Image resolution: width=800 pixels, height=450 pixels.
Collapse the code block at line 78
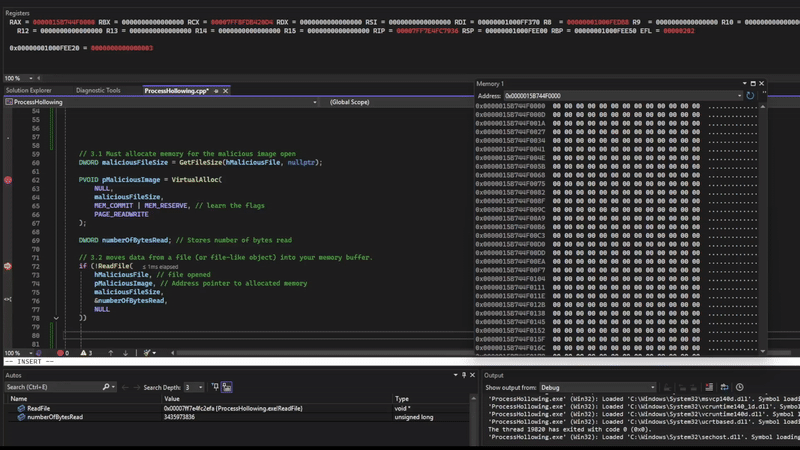tap(56, 318)
